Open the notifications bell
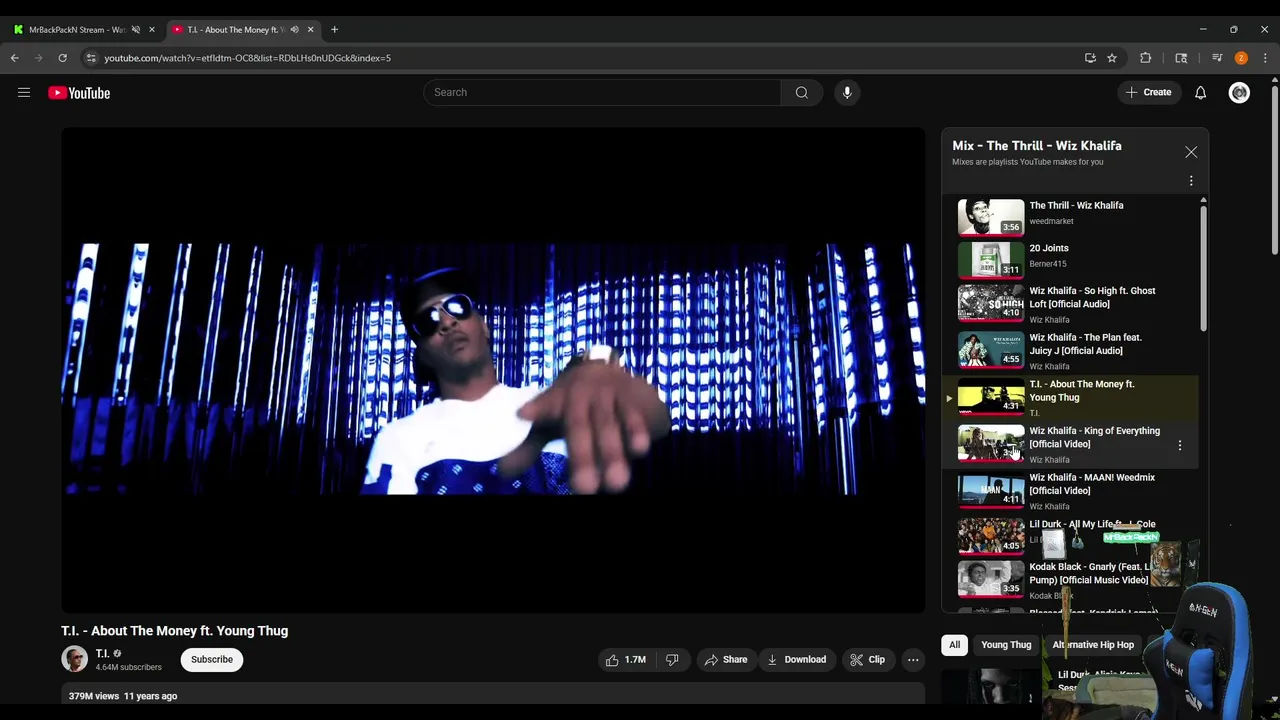Image resolution: width=1280 pixels, height=720 pixels. tap(1201, 92)
